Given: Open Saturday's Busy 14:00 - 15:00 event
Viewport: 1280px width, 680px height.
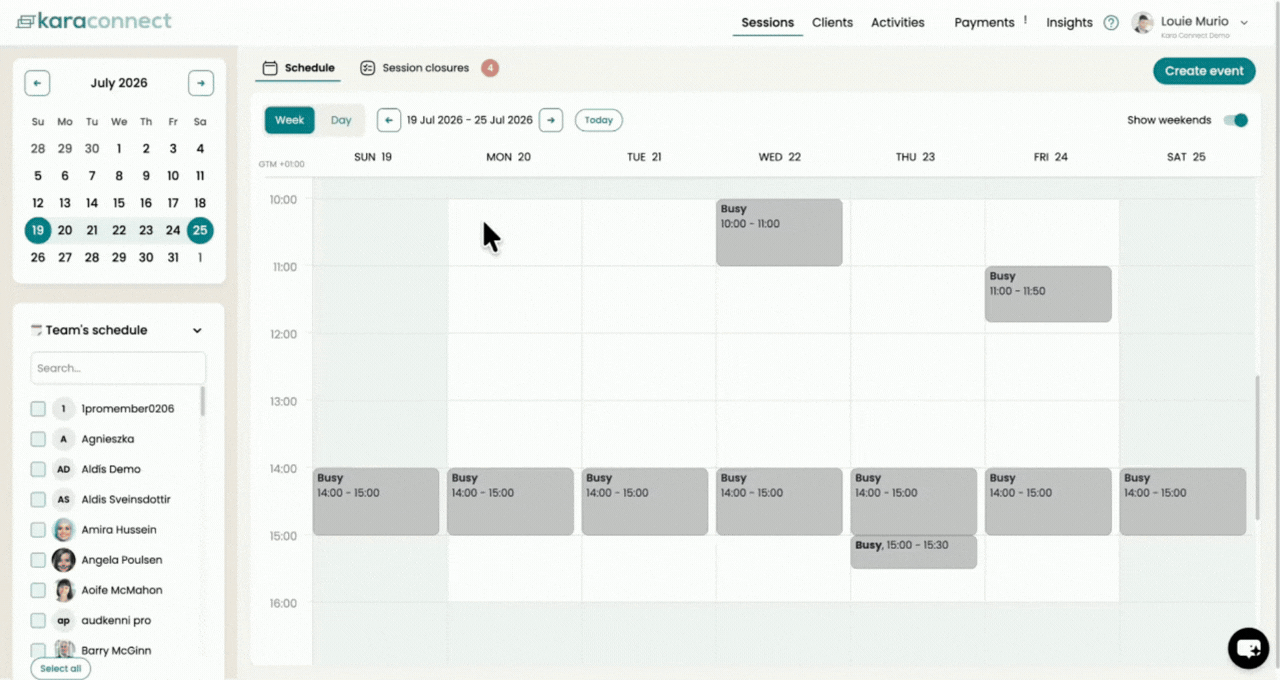Looking at the screenshot, I should click(1183, 501).
